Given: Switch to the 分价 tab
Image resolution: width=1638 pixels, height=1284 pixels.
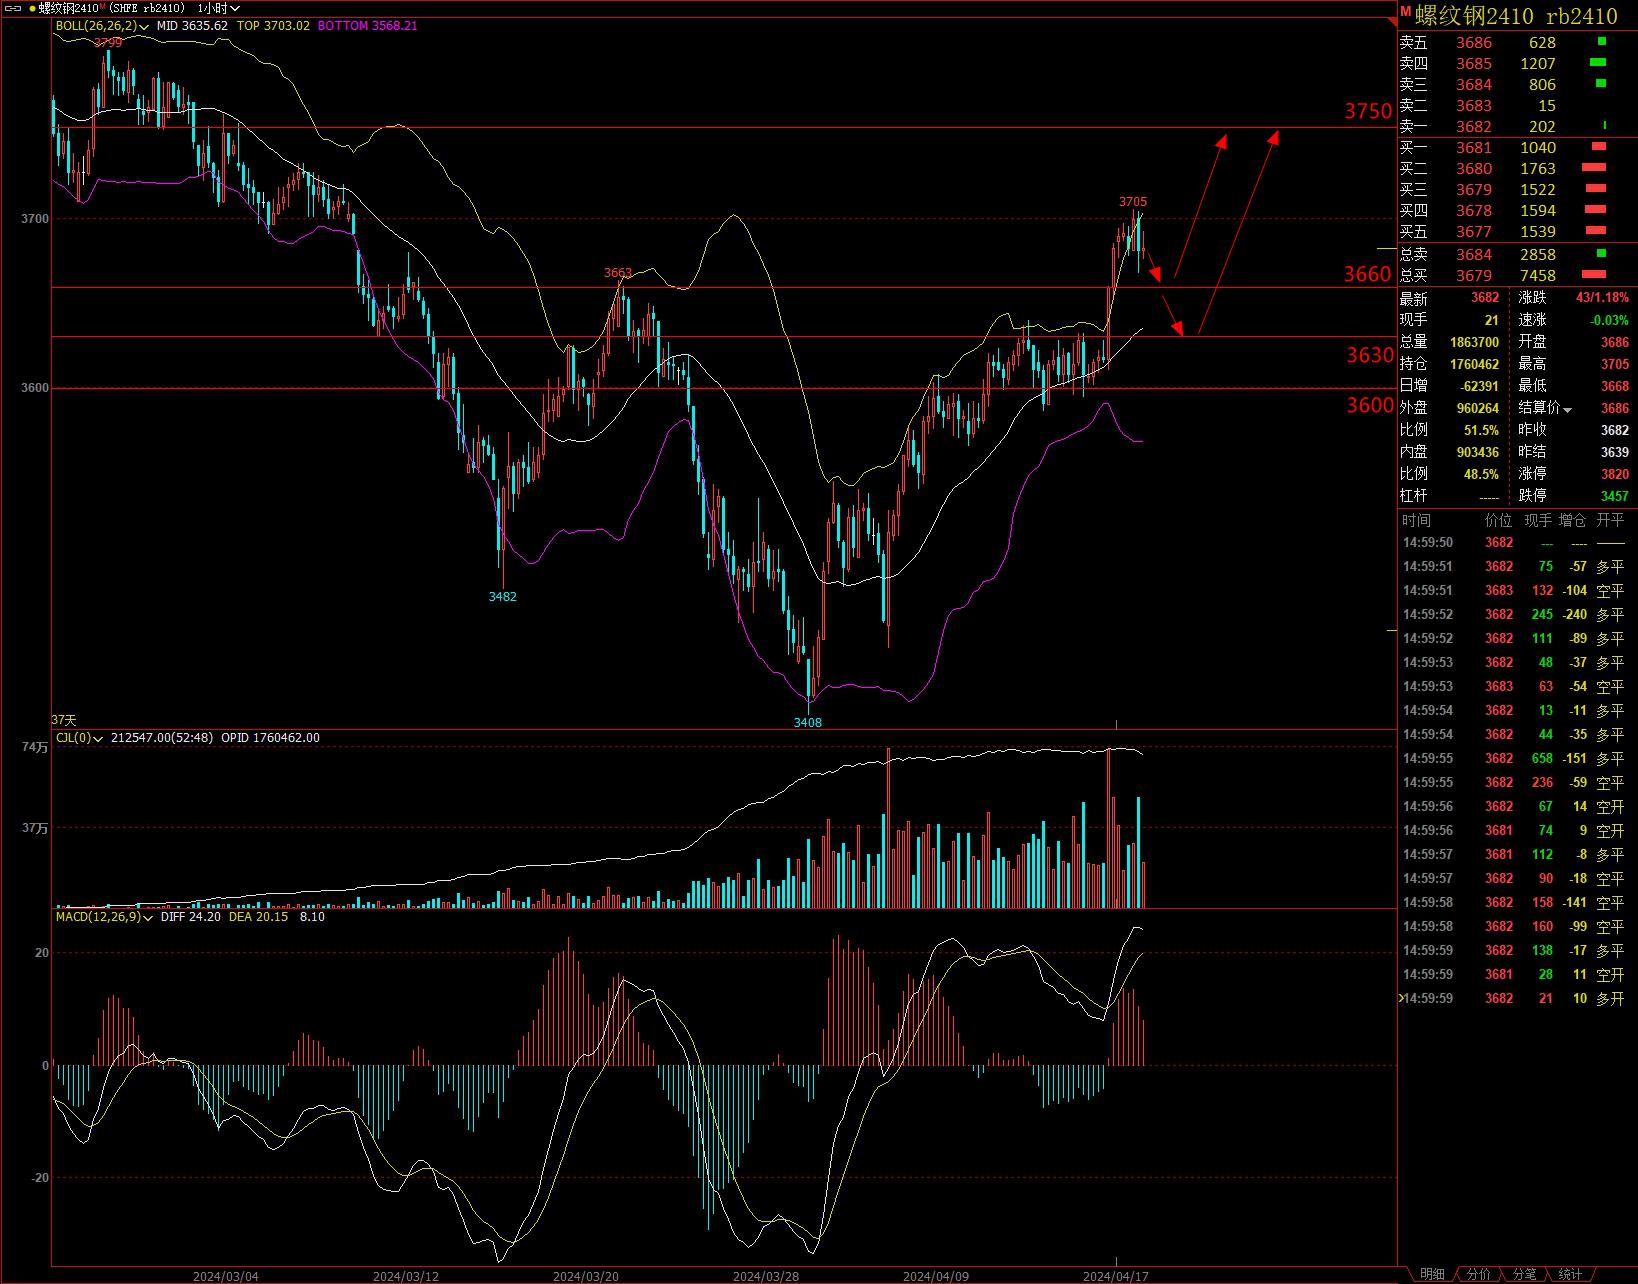Looking at the screenshot, I should coord(1478,1274).
